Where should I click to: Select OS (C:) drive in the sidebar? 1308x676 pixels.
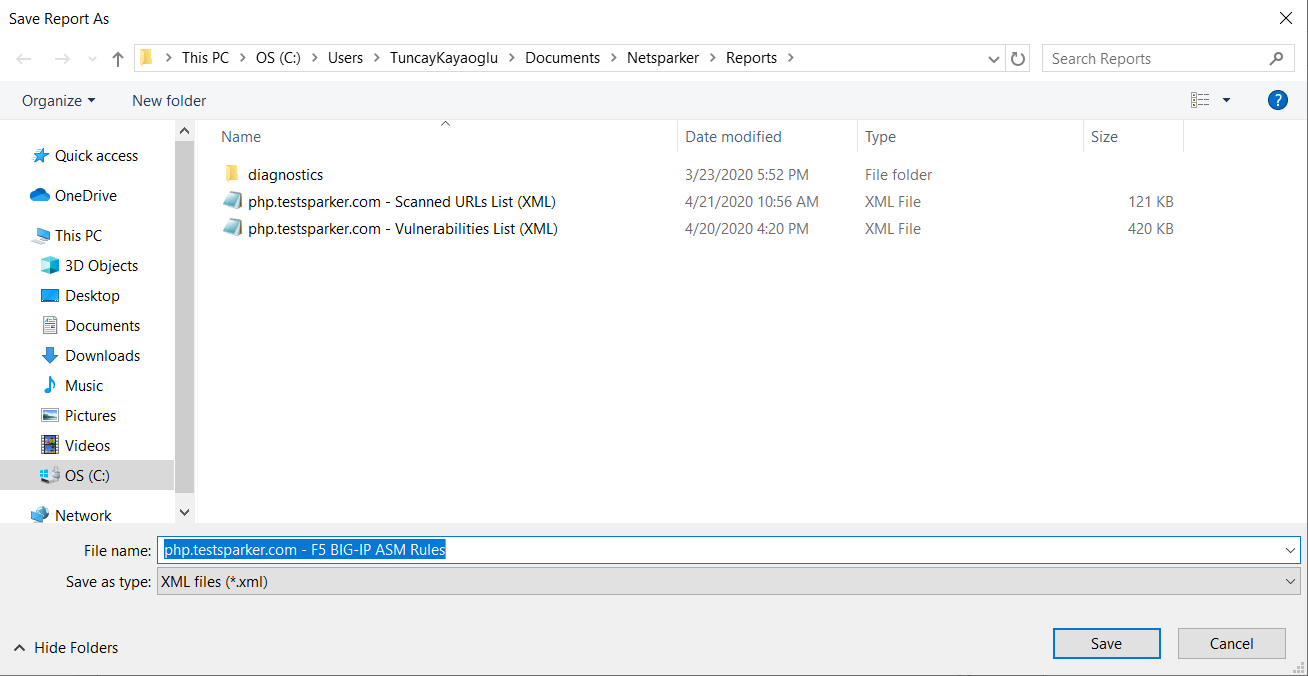click(88, 475)
